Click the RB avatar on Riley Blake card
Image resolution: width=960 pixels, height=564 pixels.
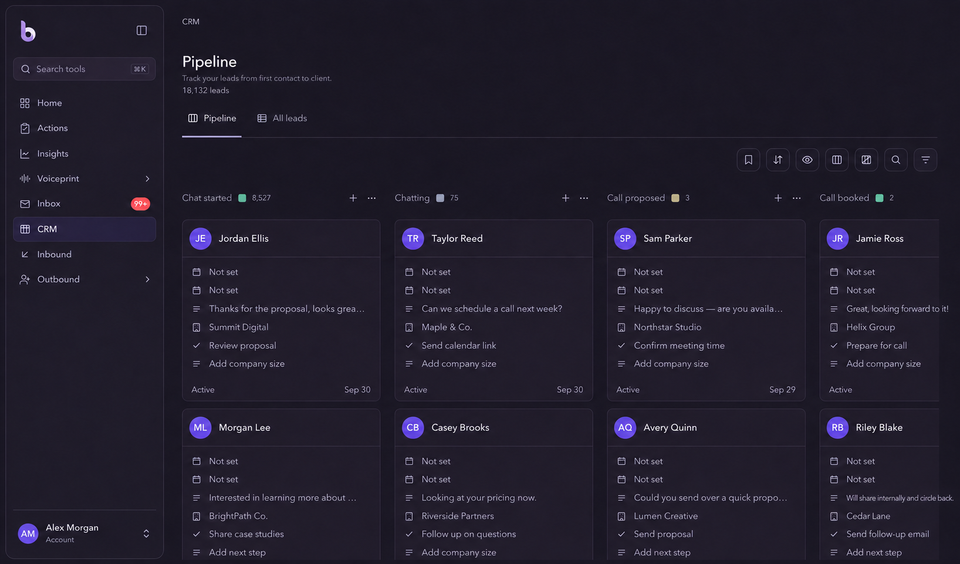click(838, 427)
